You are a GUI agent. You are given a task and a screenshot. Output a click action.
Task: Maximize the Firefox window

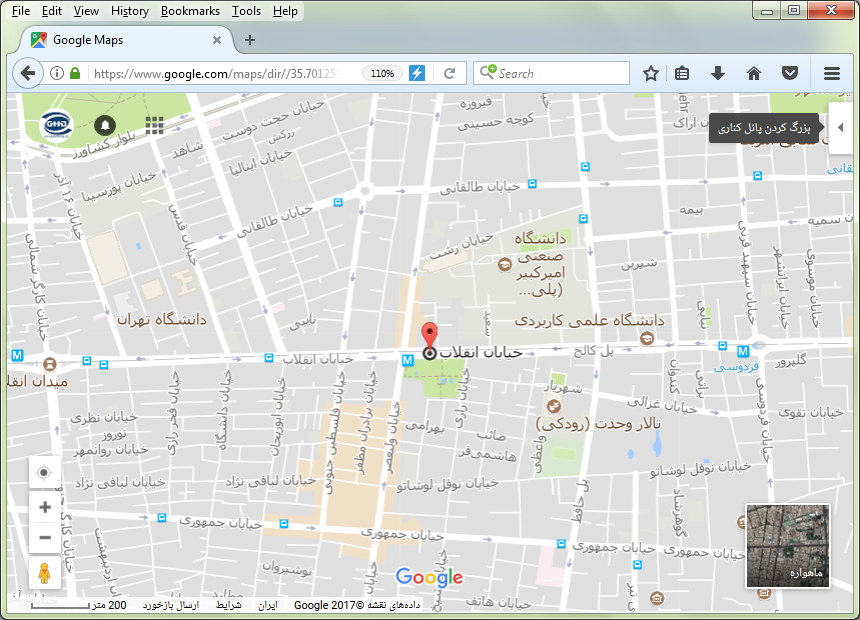click(793, 10)
